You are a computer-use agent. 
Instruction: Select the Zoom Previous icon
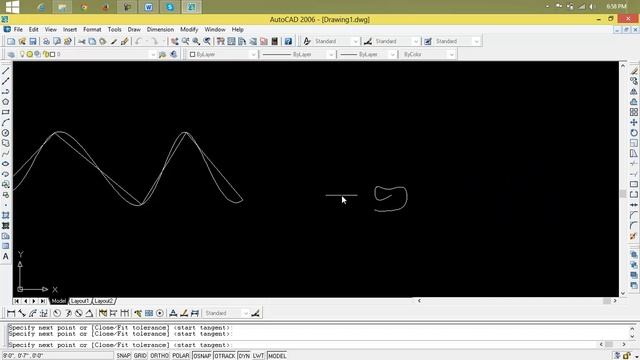tap(207, 41)
